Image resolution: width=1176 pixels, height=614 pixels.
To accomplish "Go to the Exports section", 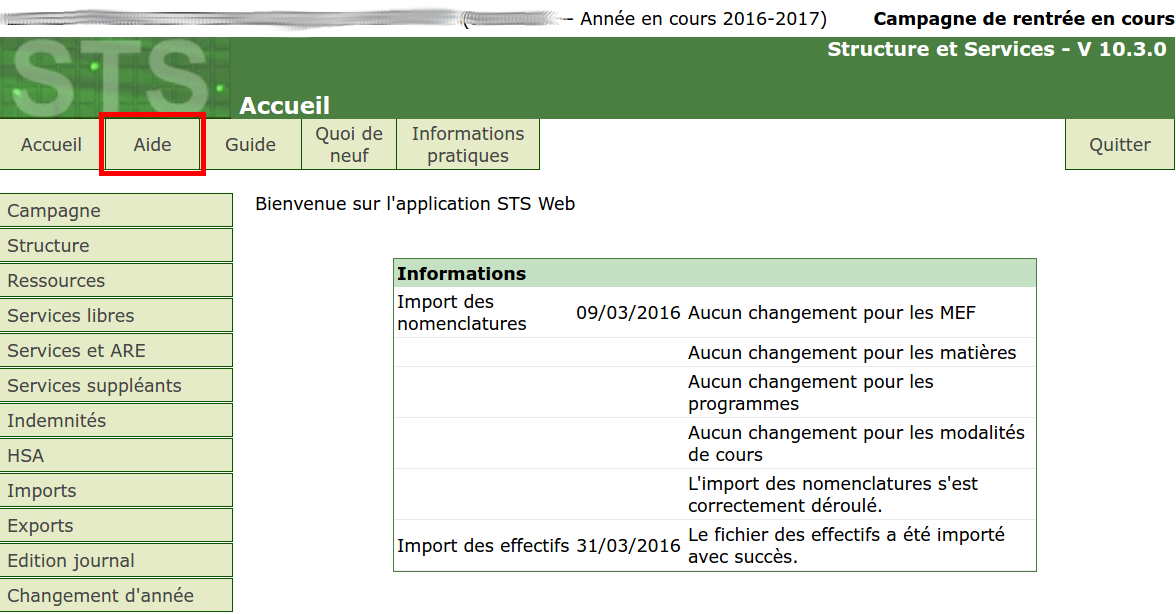I will click(116, 526).
